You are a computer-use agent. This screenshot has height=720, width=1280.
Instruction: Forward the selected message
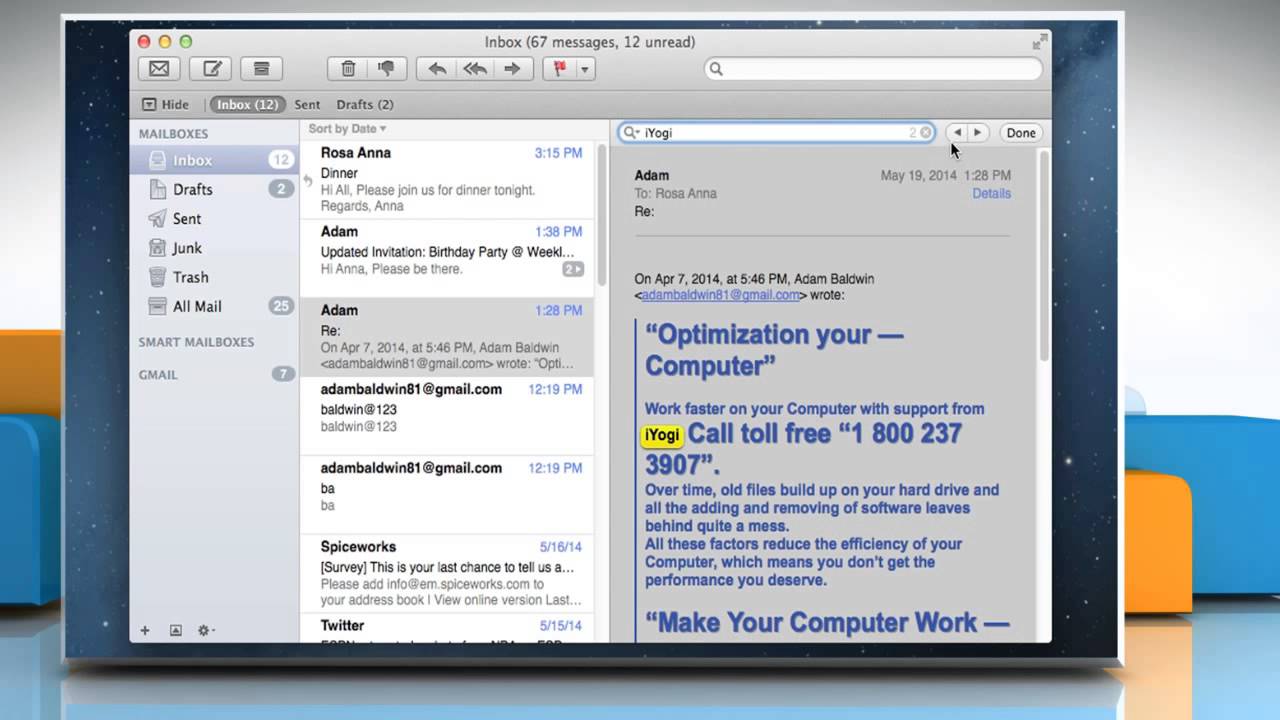(512, 68)
